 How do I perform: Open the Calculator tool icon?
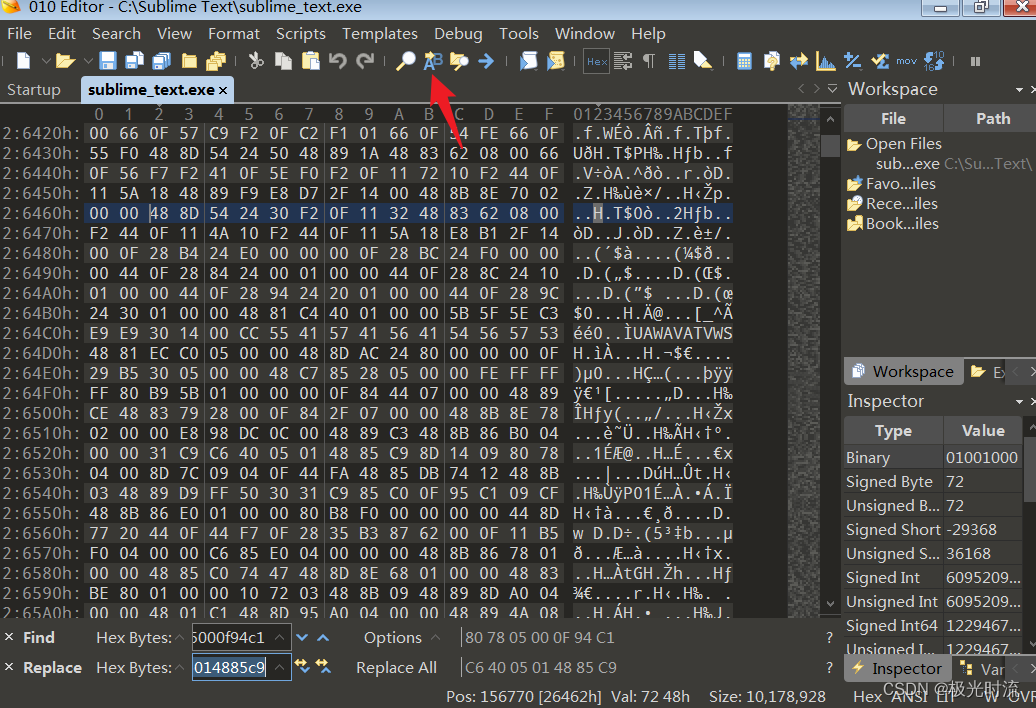[x=744, y=61]
